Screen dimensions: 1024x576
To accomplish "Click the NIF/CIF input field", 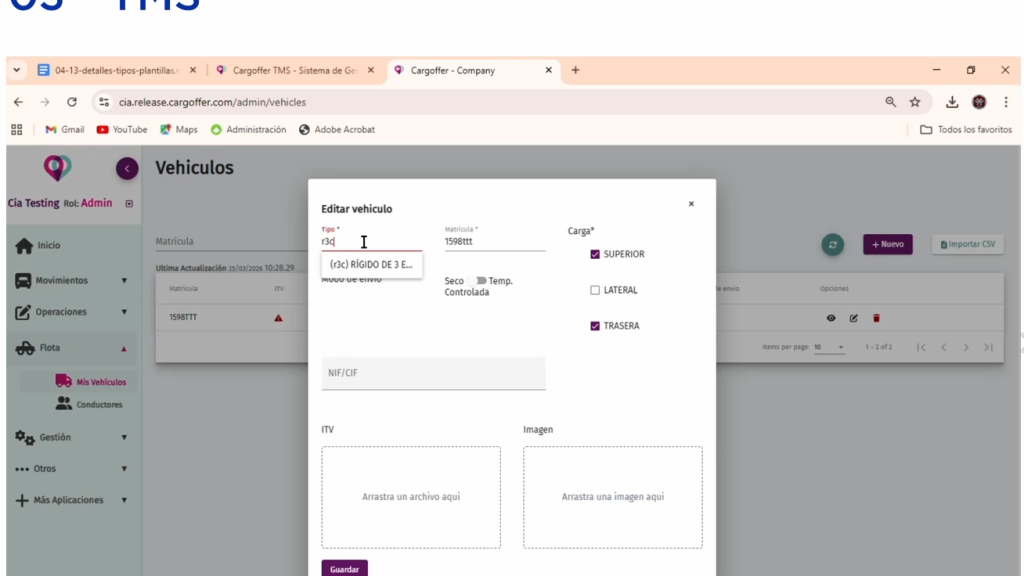I will (433, 373).
